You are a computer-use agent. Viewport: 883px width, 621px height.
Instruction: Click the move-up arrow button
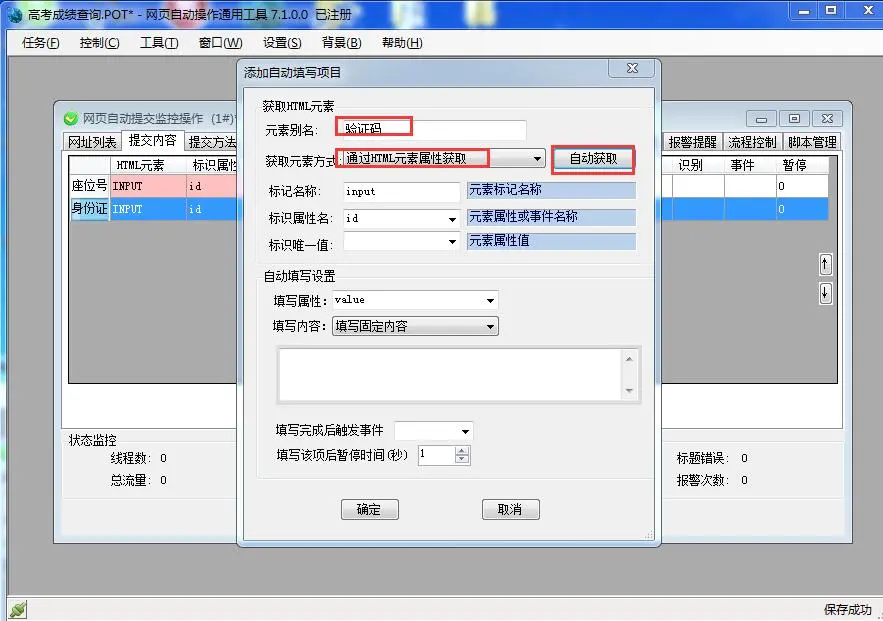(825, 264)
